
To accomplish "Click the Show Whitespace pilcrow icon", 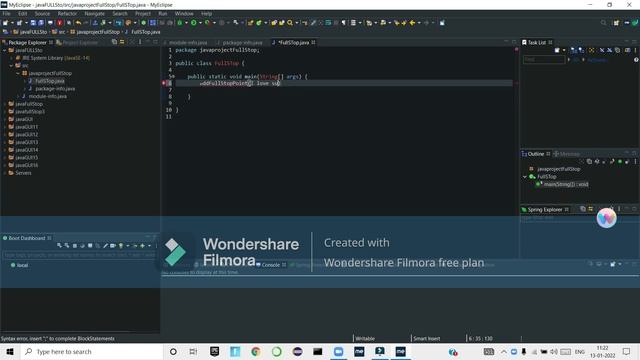I will click(344, 23).
